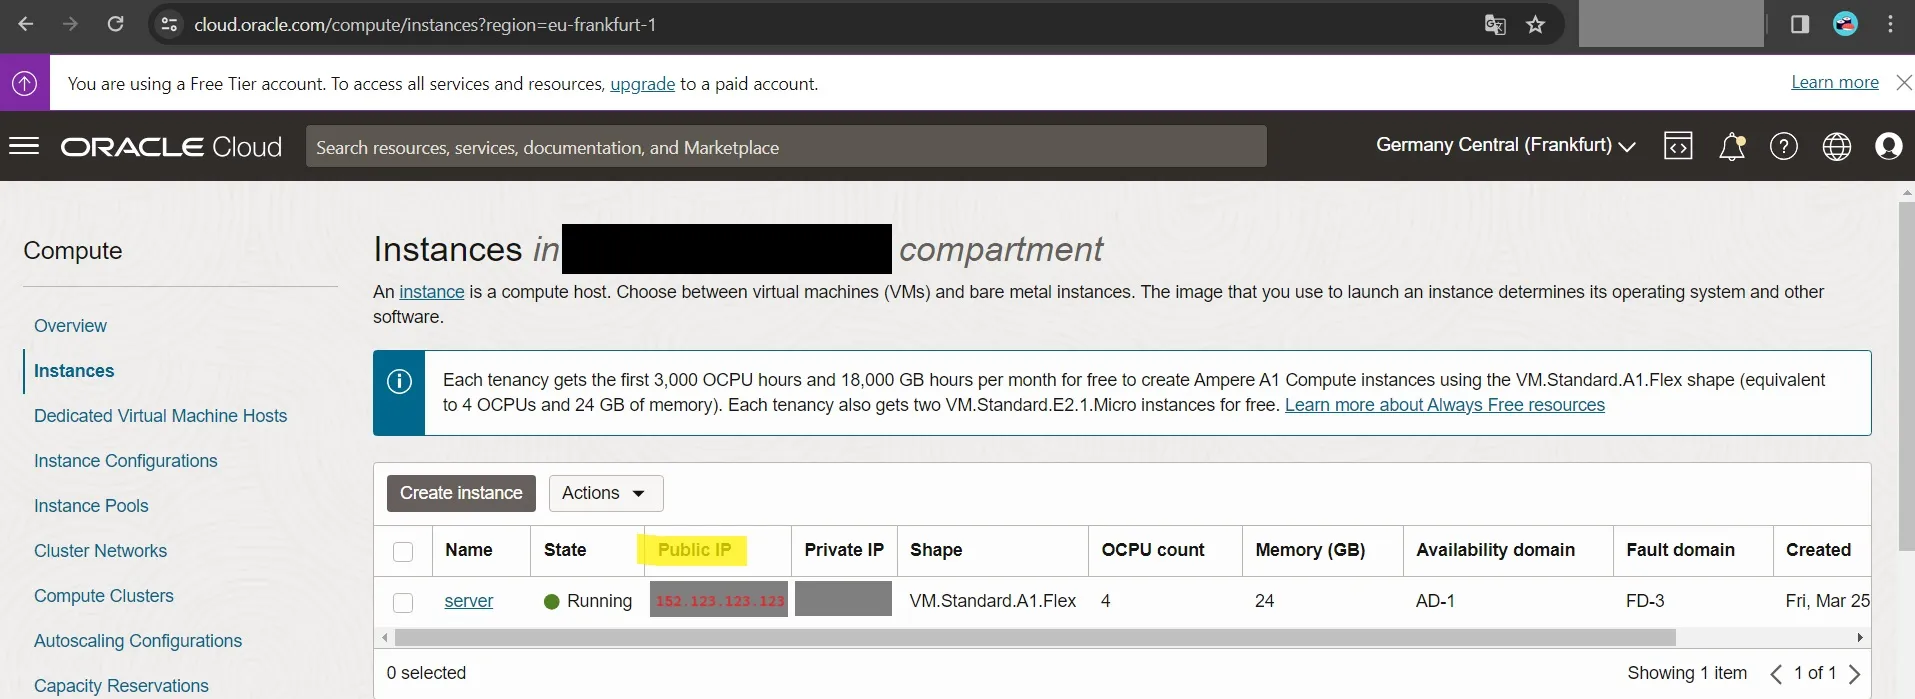Open Instance Configurations
The image size is (1915, 699).
125,461
